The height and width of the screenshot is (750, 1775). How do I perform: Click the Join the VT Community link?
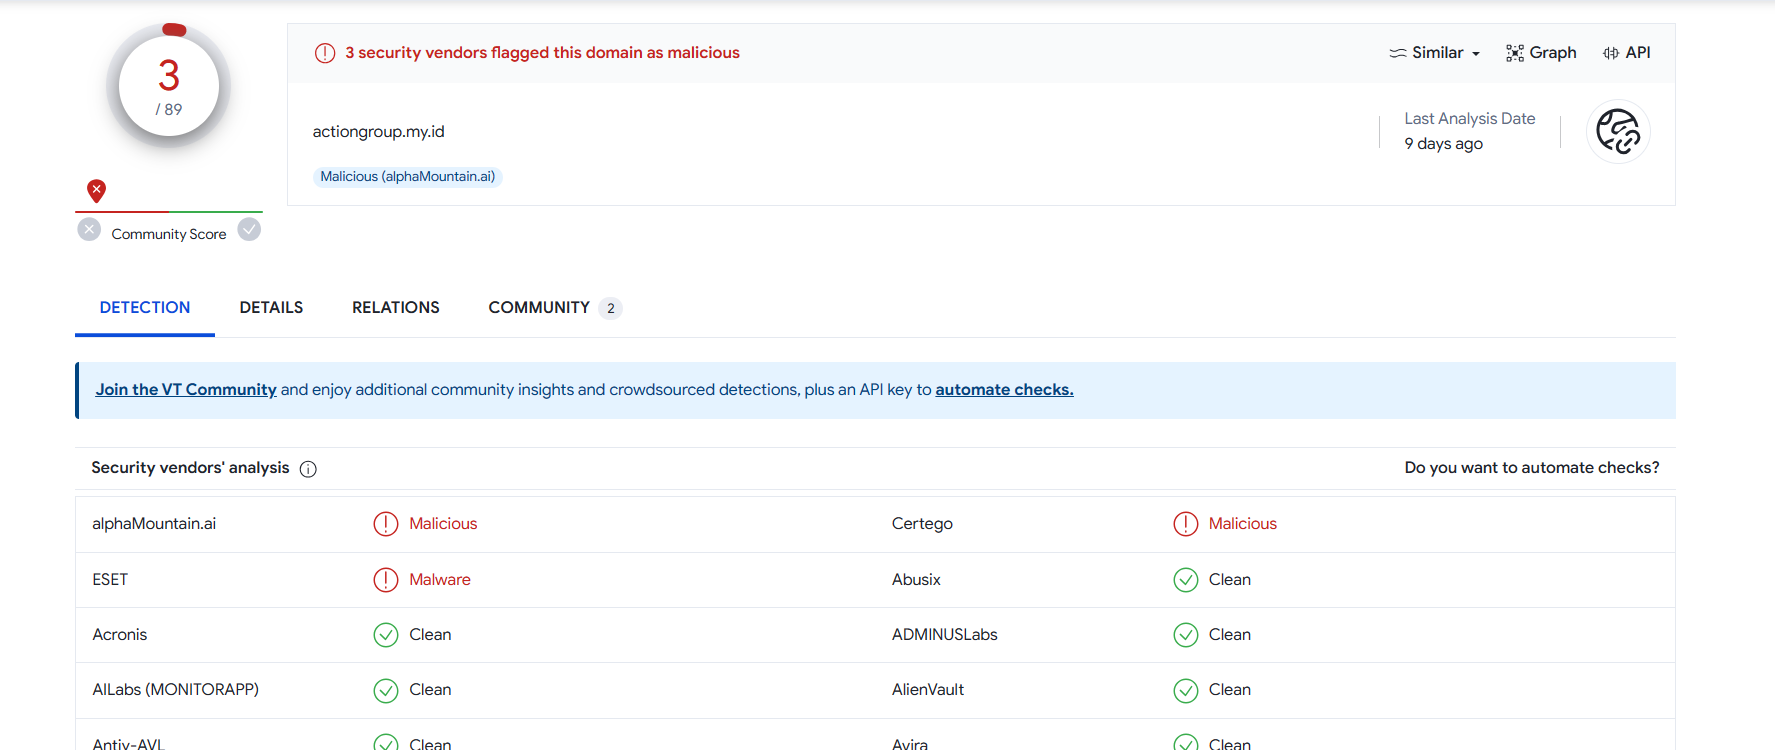[186, 390]
